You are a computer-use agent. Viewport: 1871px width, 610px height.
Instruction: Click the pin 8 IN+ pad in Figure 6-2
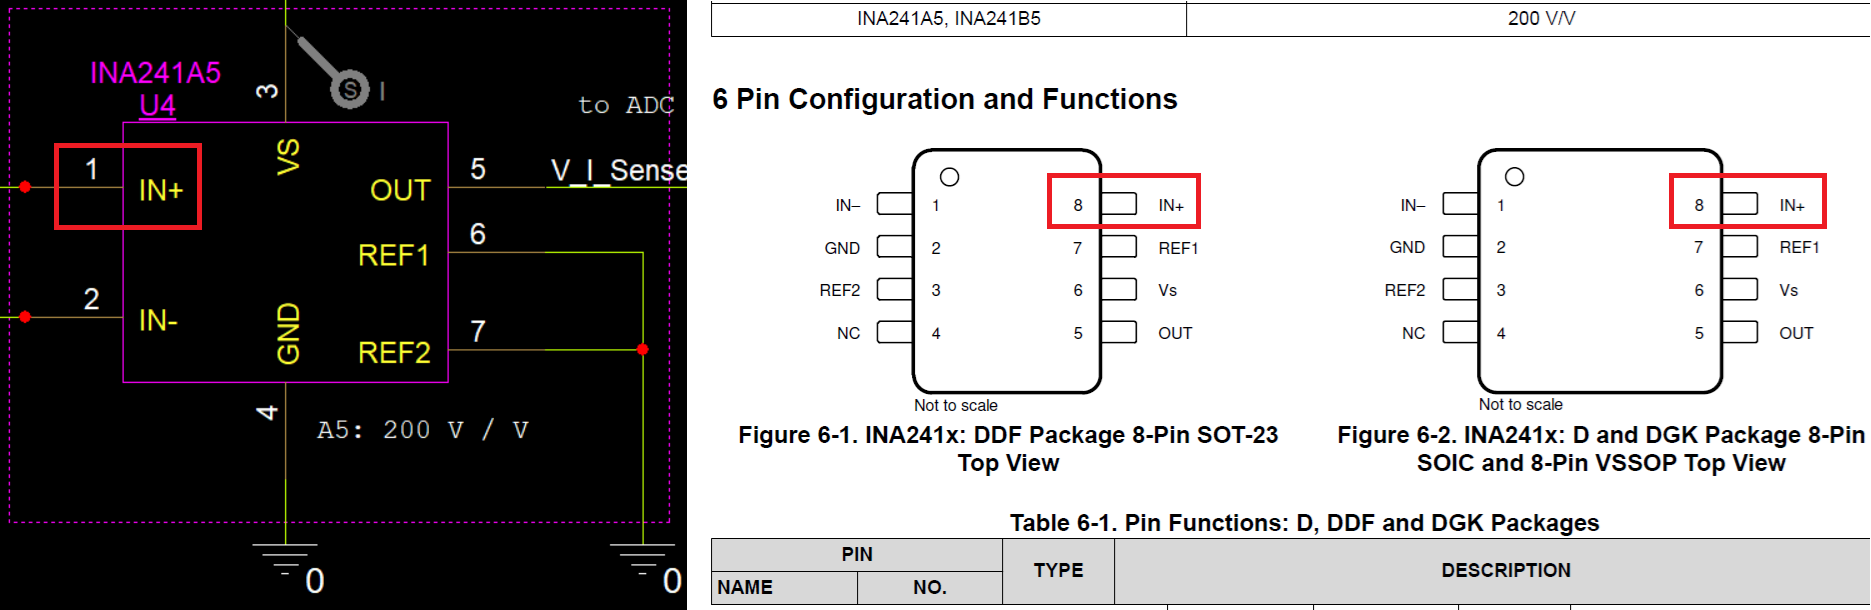click(x=1740, y=204)
